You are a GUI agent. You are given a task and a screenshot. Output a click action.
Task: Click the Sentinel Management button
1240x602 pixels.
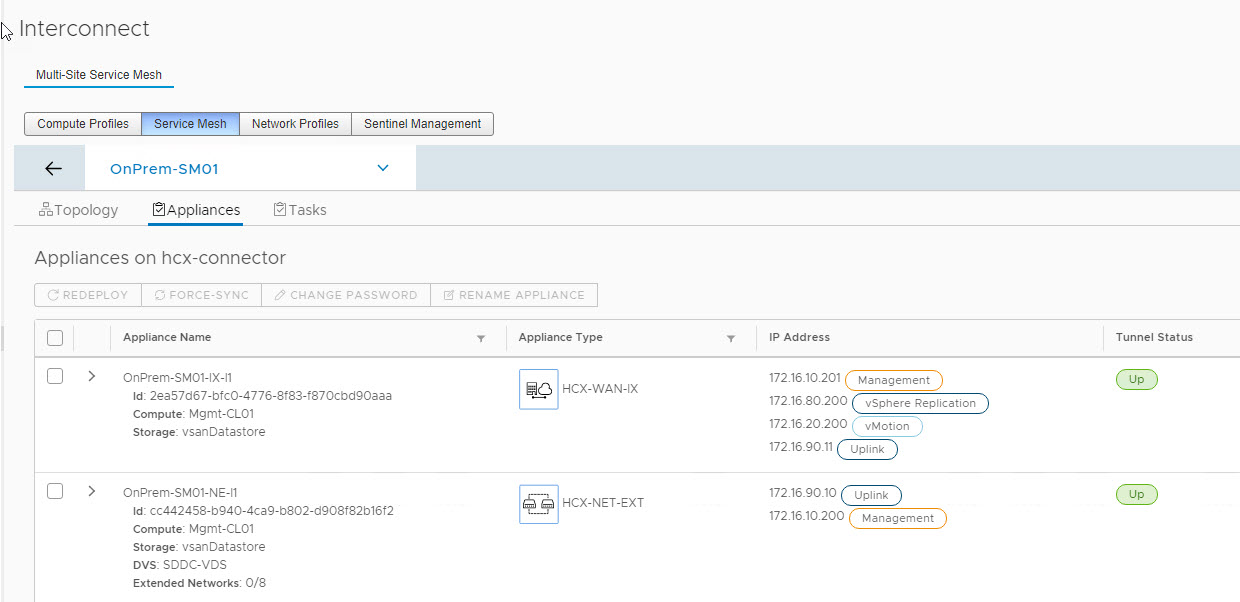(x=422, y=124)
